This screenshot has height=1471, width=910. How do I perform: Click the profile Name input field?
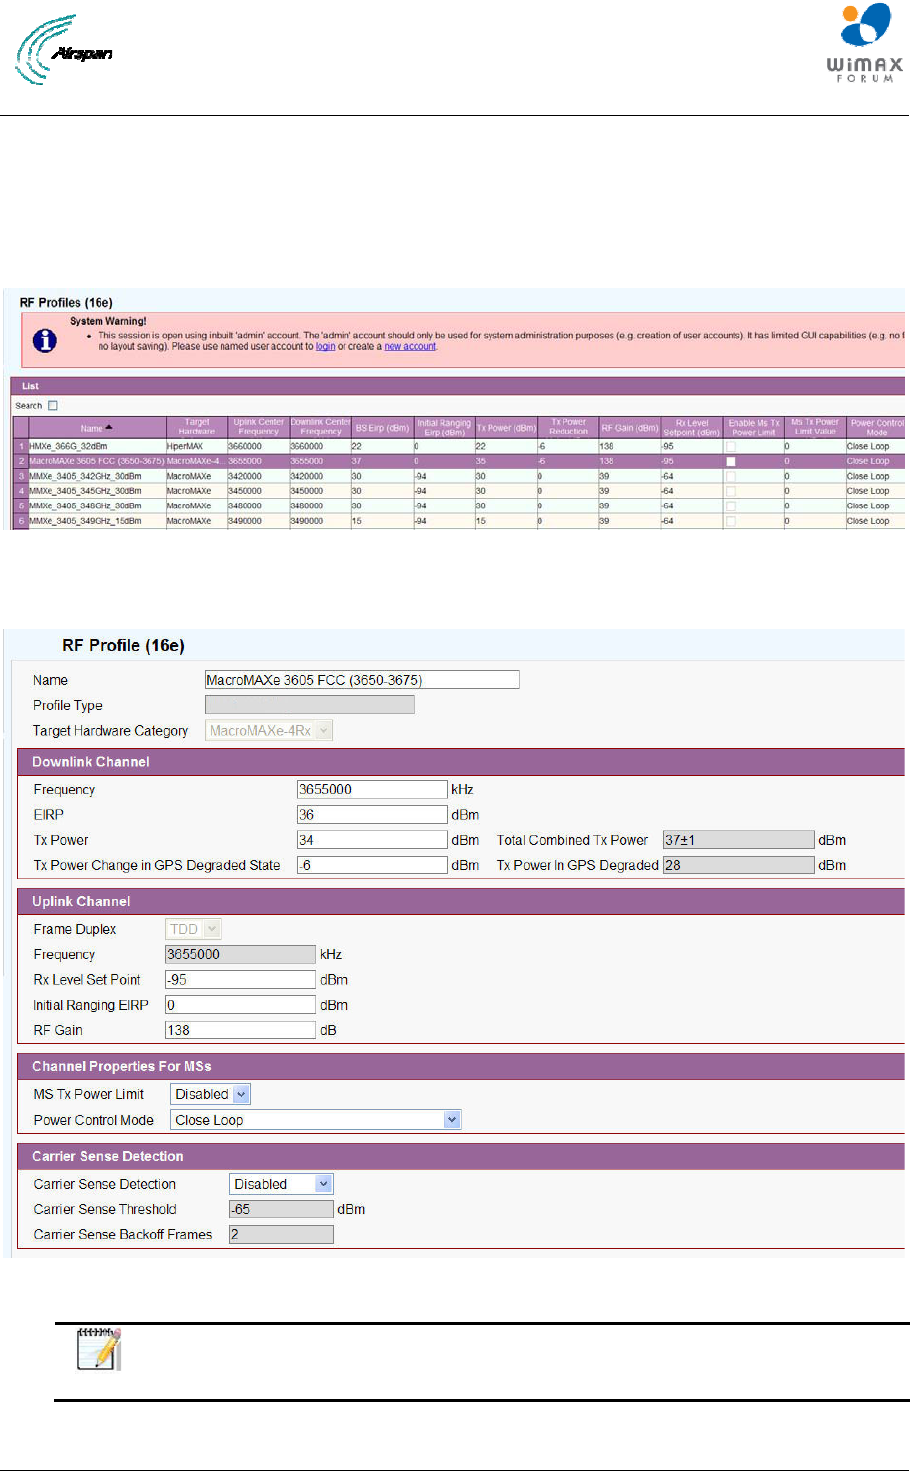[x=362, y=680]
